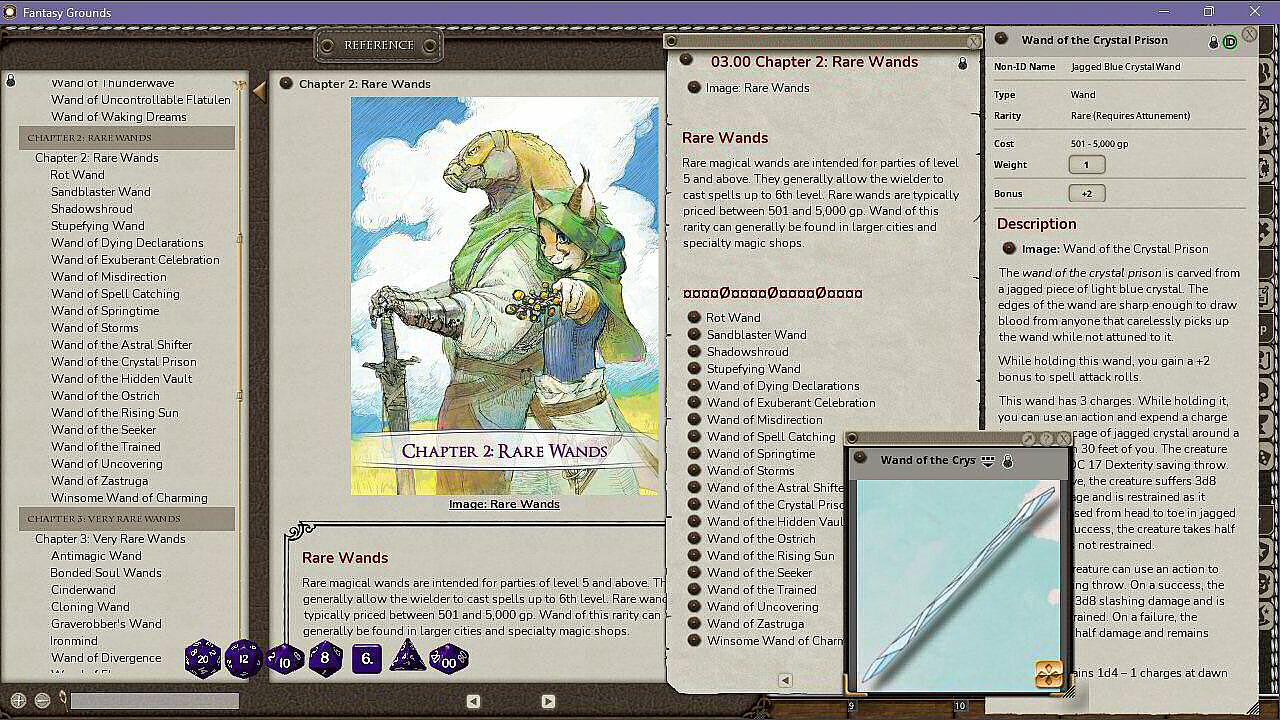Grab the d4 pyramid die
Screen dimensions: 1280x720
pyautogui.click(x=407, y=659)
